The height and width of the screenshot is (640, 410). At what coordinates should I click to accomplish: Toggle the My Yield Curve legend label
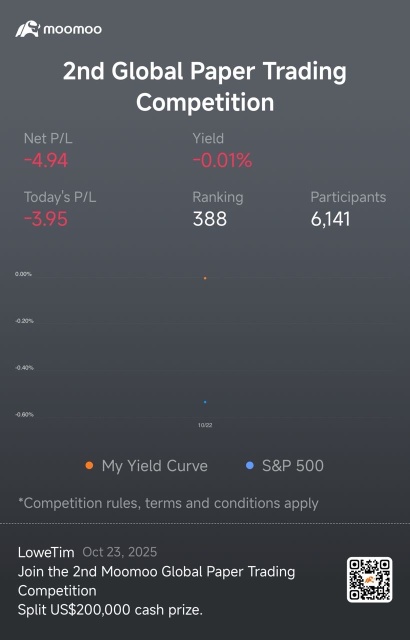[x=155, y=466]
